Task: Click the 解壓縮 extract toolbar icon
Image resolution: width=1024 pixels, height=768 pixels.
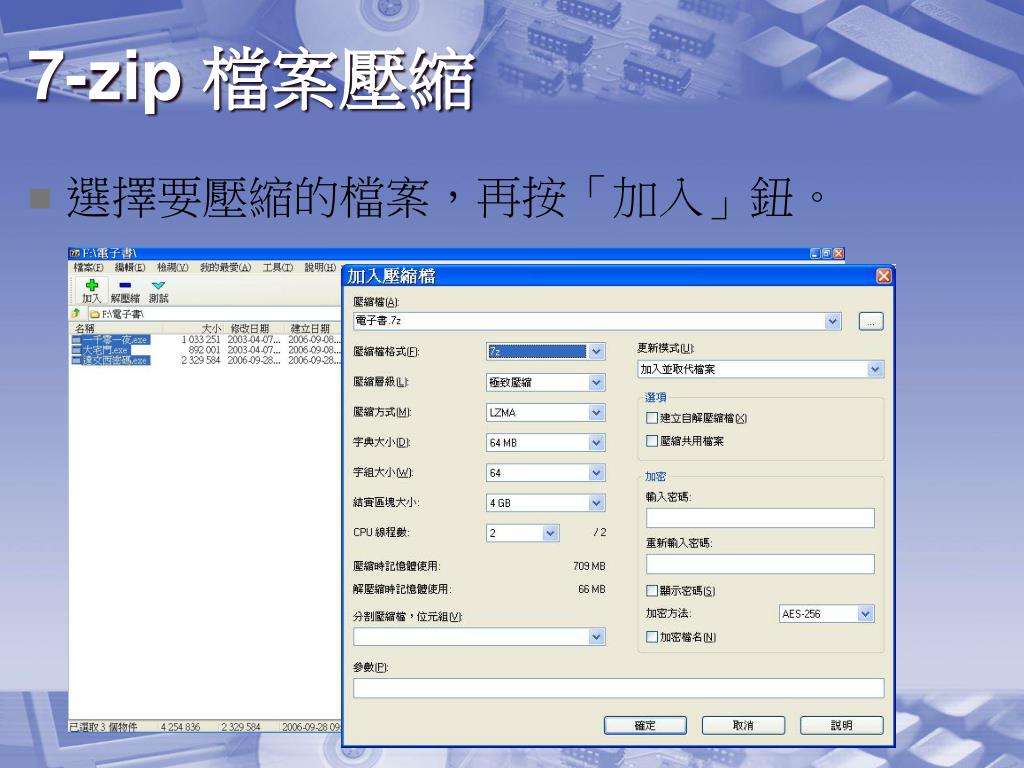Action: click(125, 291)
